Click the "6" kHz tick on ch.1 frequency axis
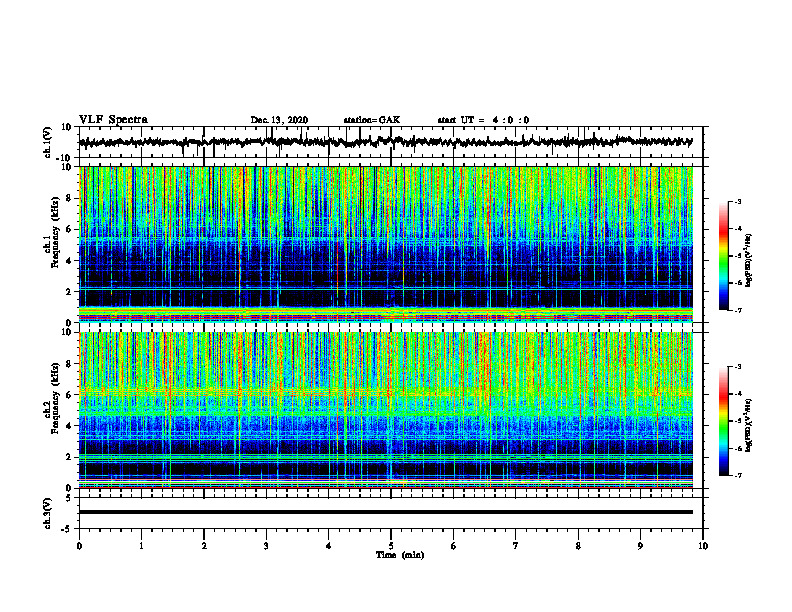The image size is (792, 612). point(69,230)
